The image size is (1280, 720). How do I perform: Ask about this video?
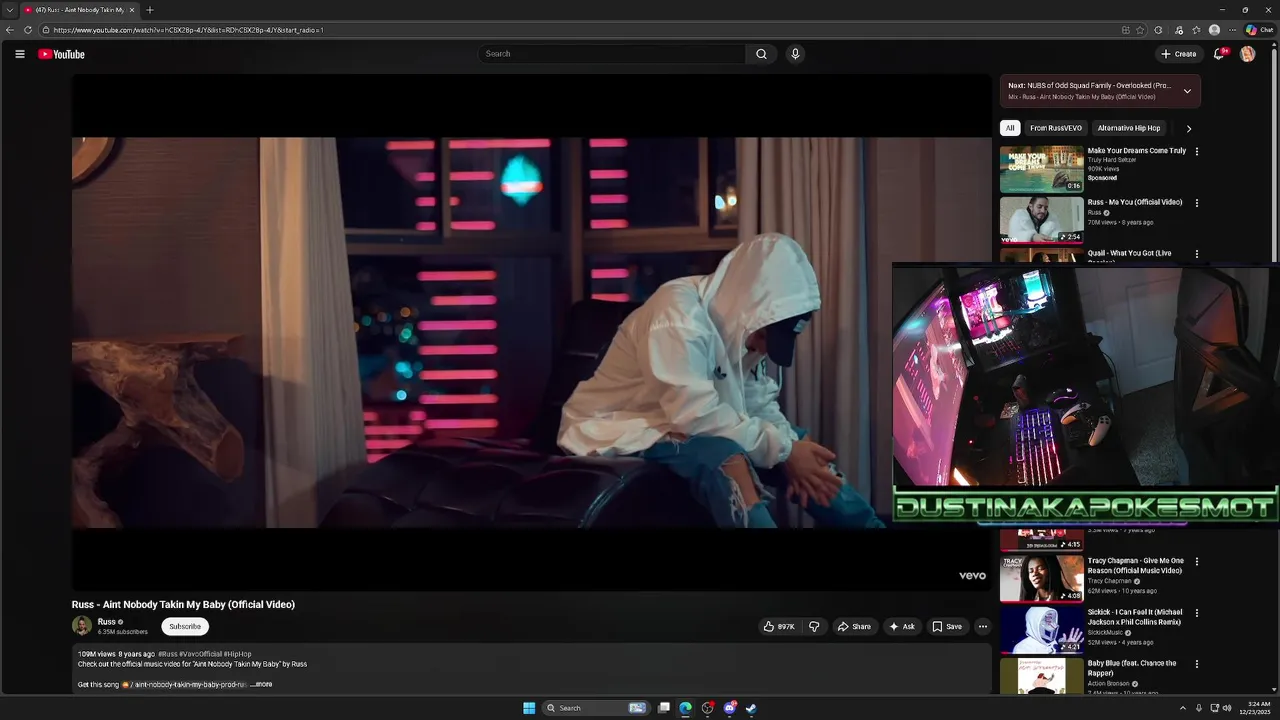pos(902,627)
